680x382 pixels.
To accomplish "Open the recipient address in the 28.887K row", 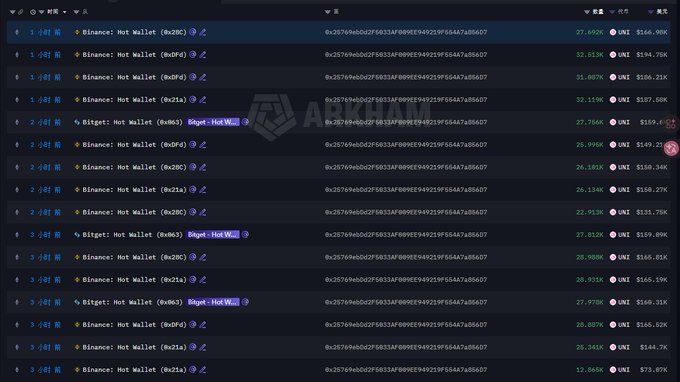I will [x=406, y=325].
